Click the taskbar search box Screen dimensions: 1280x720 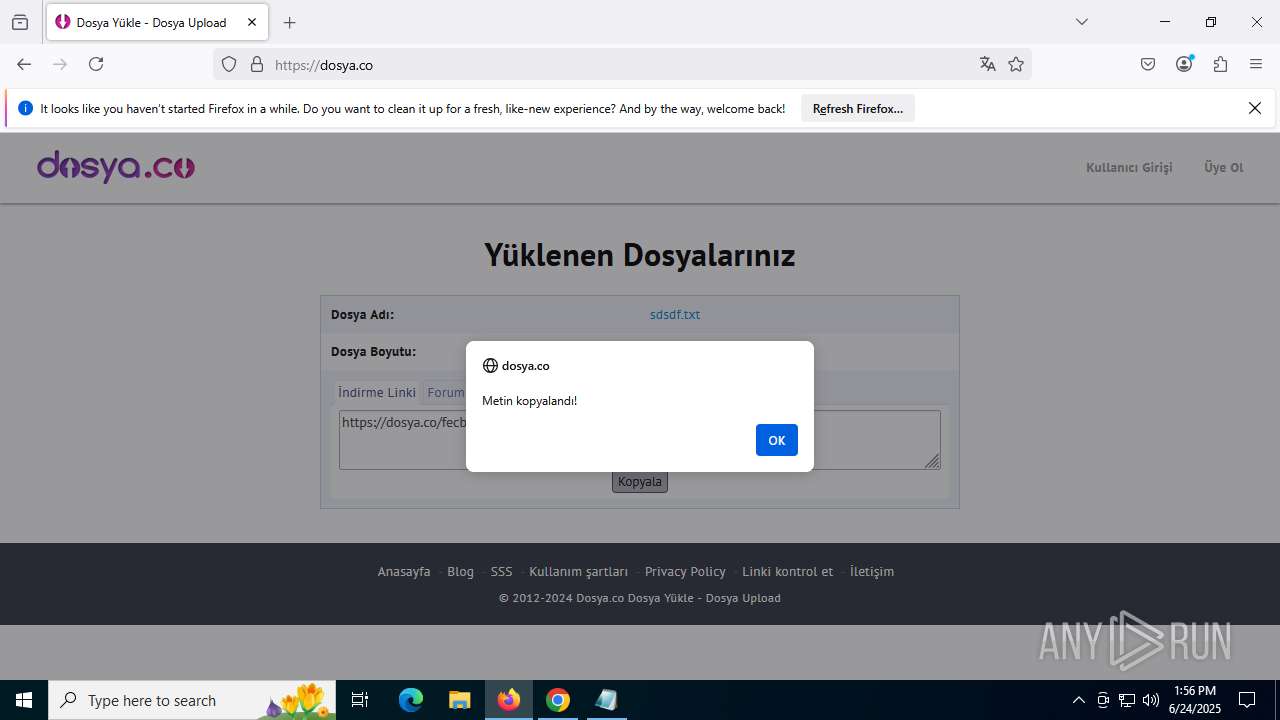coord(193,700)
